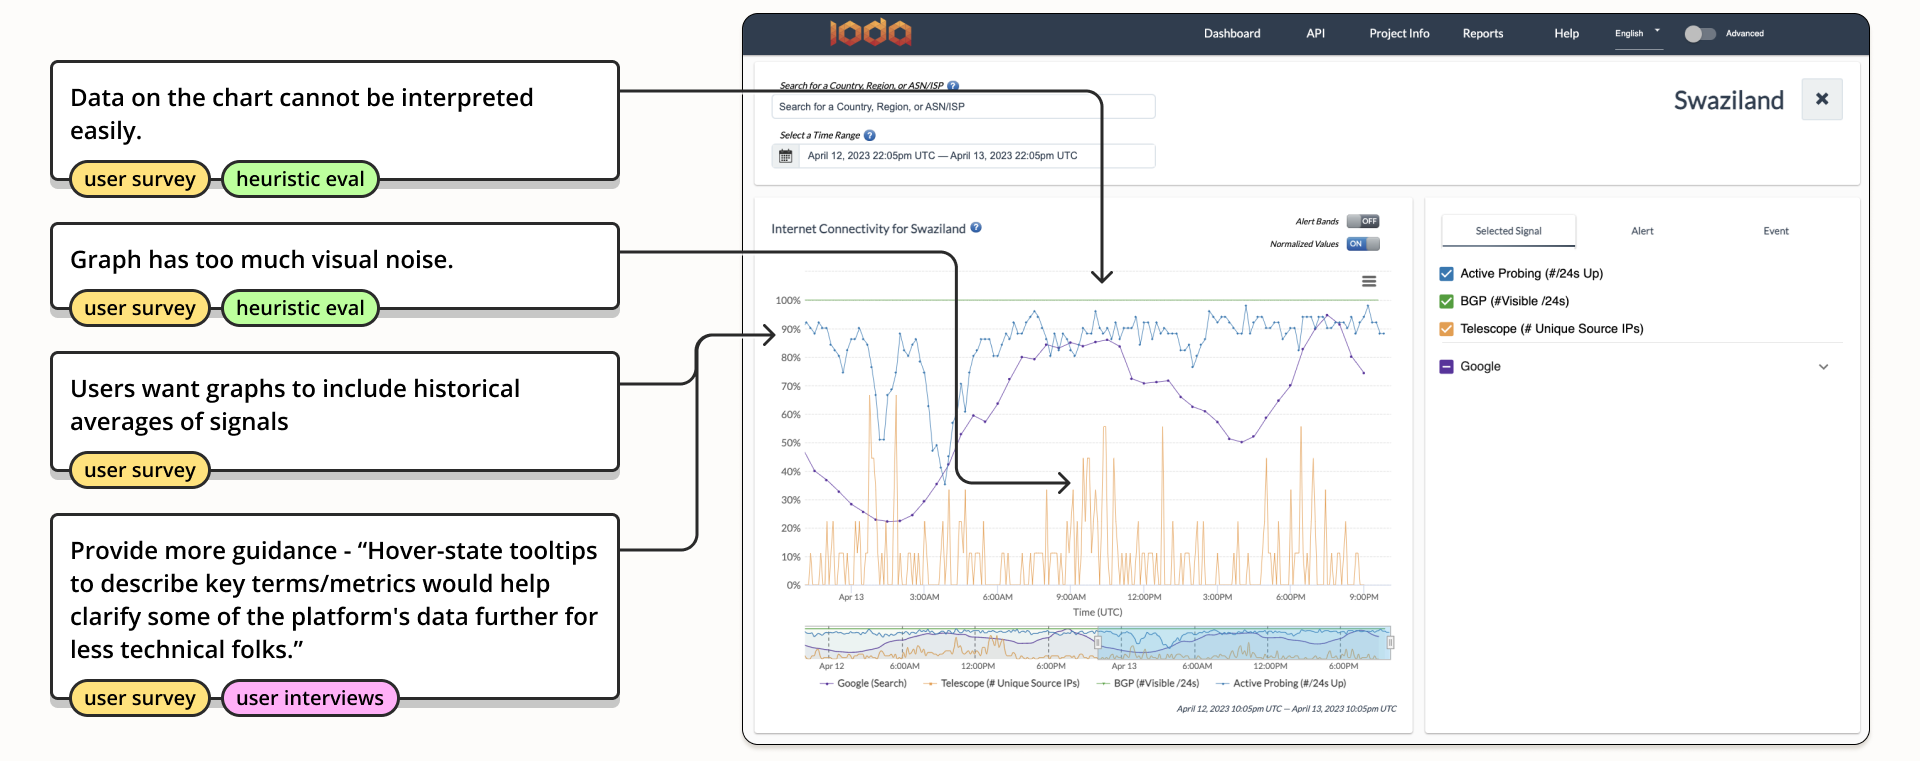
Task: Focus the country, region, or ASN search field
Action: coord(963,107)
